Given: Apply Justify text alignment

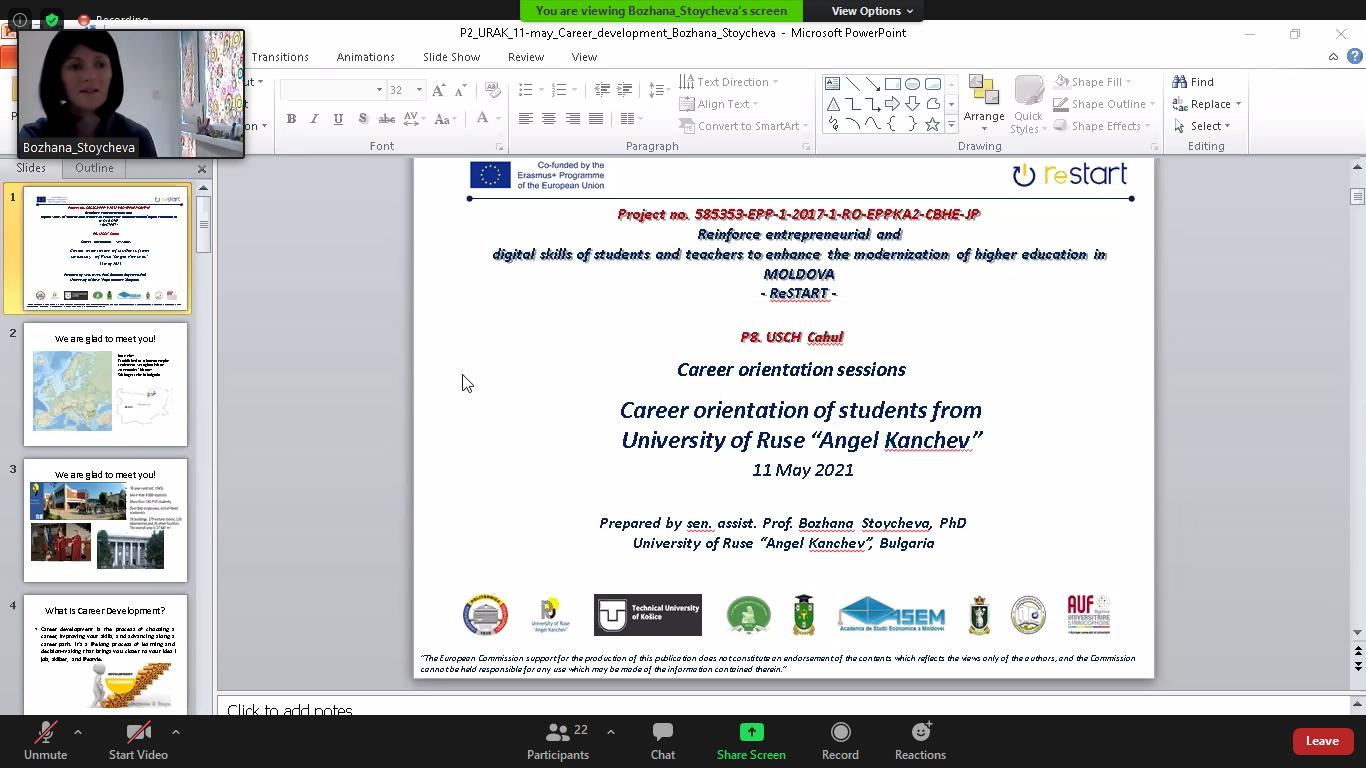Looking at the screenshot, I should point(596,119).
